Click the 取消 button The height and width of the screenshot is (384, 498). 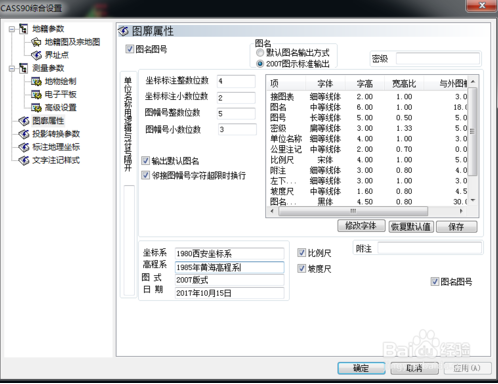[414, 368]
